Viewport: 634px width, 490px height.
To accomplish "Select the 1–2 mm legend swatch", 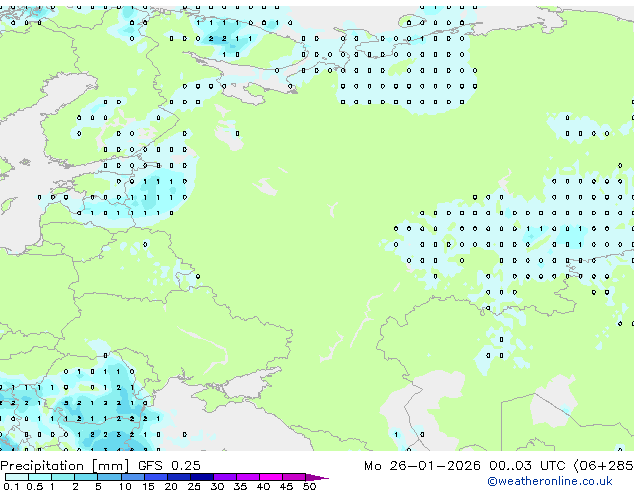I will [x=63, y=477].
